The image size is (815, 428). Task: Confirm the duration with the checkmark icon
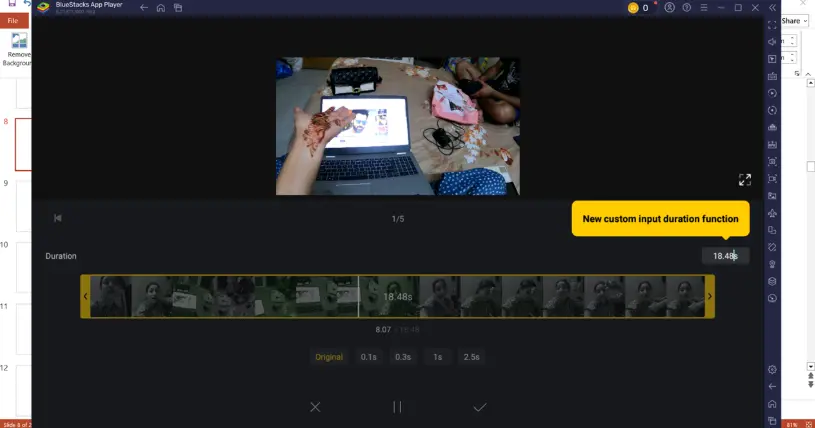point(480,407)
